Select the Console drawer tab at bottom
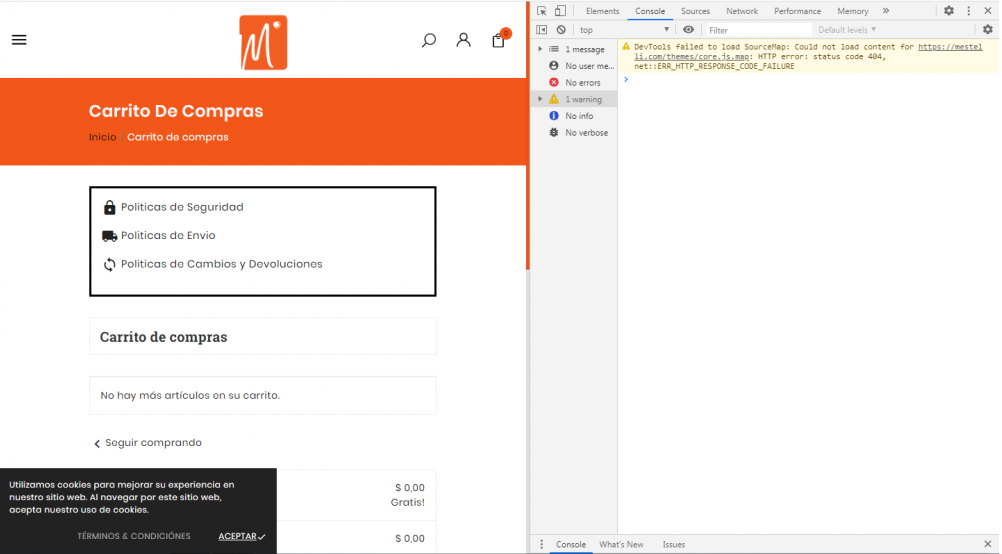 coord(571,544)
